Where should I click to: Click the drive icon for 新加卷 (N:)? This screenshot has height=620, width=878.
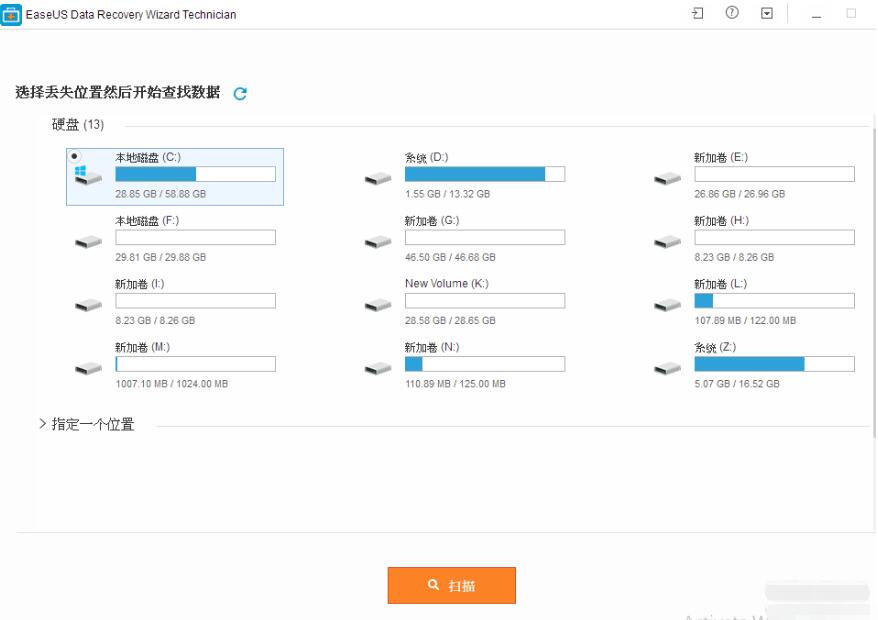pyautogui.click(x=378, y=369)
